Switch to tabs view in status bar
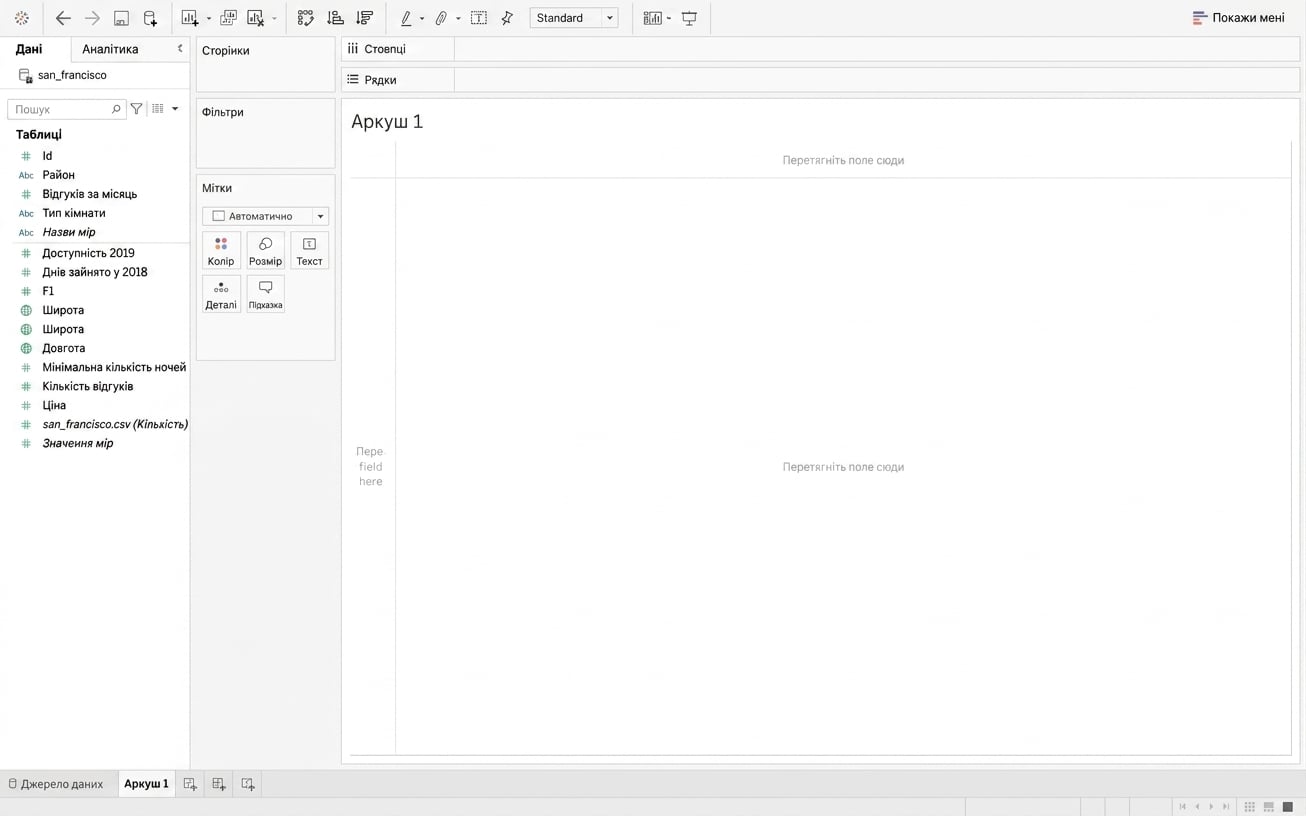The height and width of the screenshot is (816, 1306). pos(1288,806)
